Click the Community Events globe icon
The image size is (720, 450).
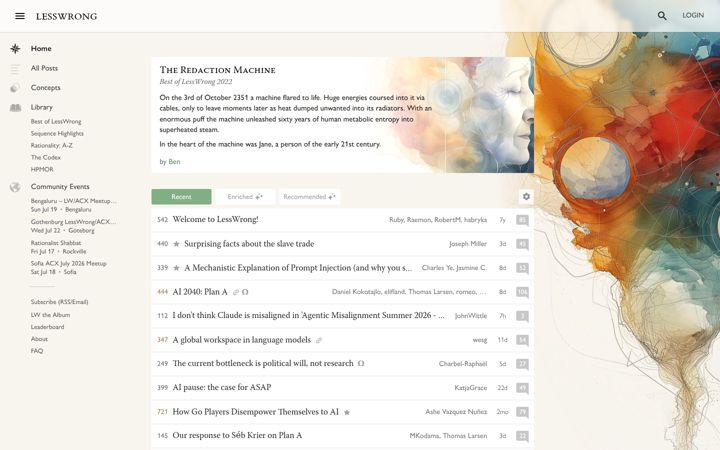click(x=15, y=187)
